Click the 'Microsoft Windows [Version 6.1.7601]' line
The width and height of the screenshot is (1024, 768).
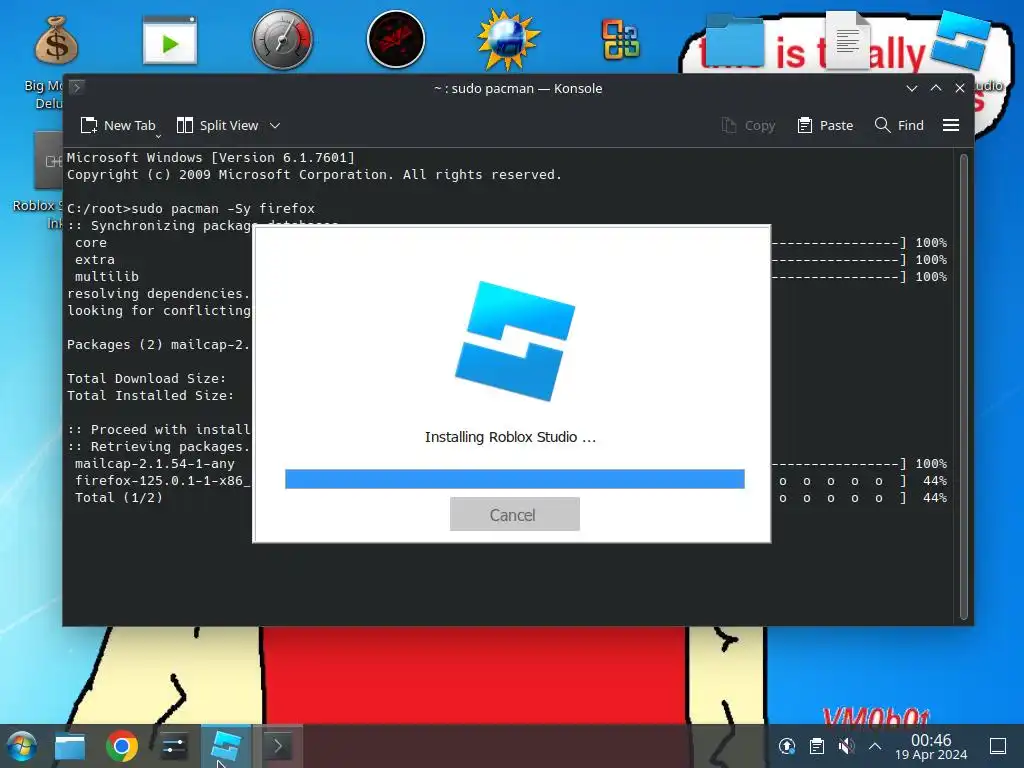coord(210,157)
